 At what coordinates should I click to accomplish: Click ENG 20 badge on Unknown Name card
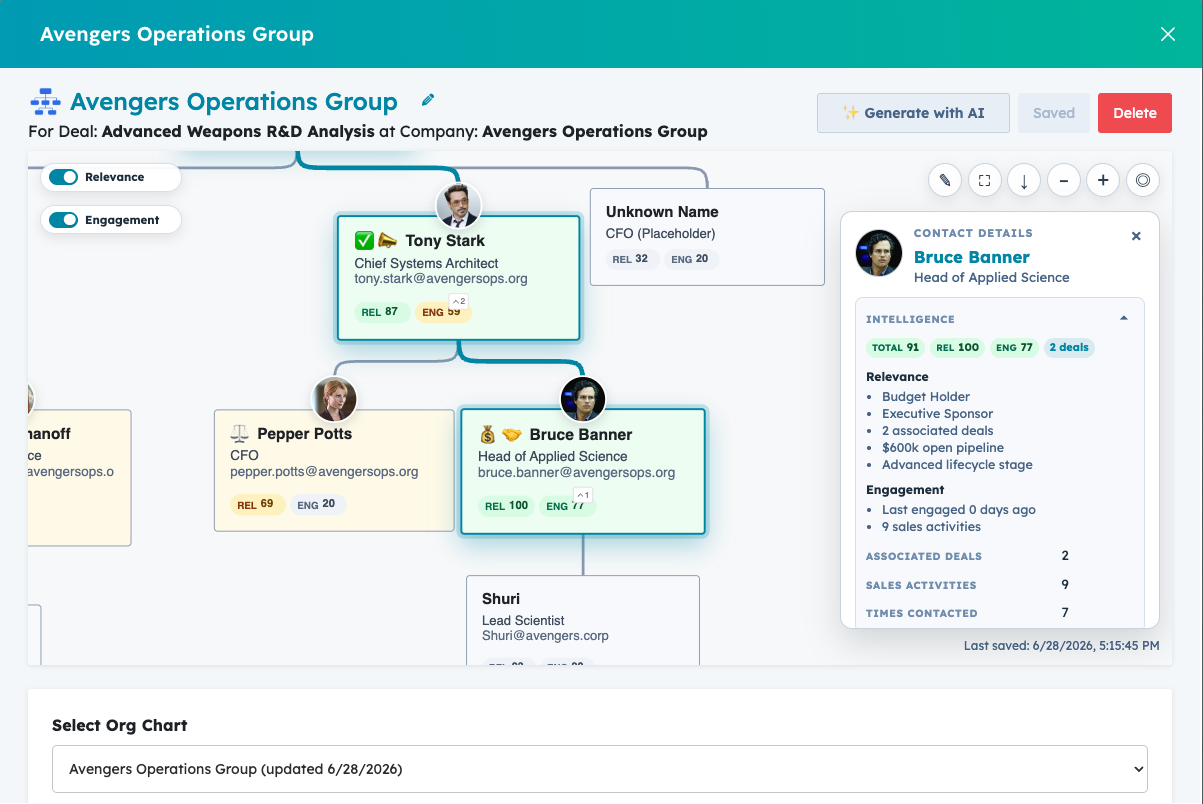click(x=690, y=259)
